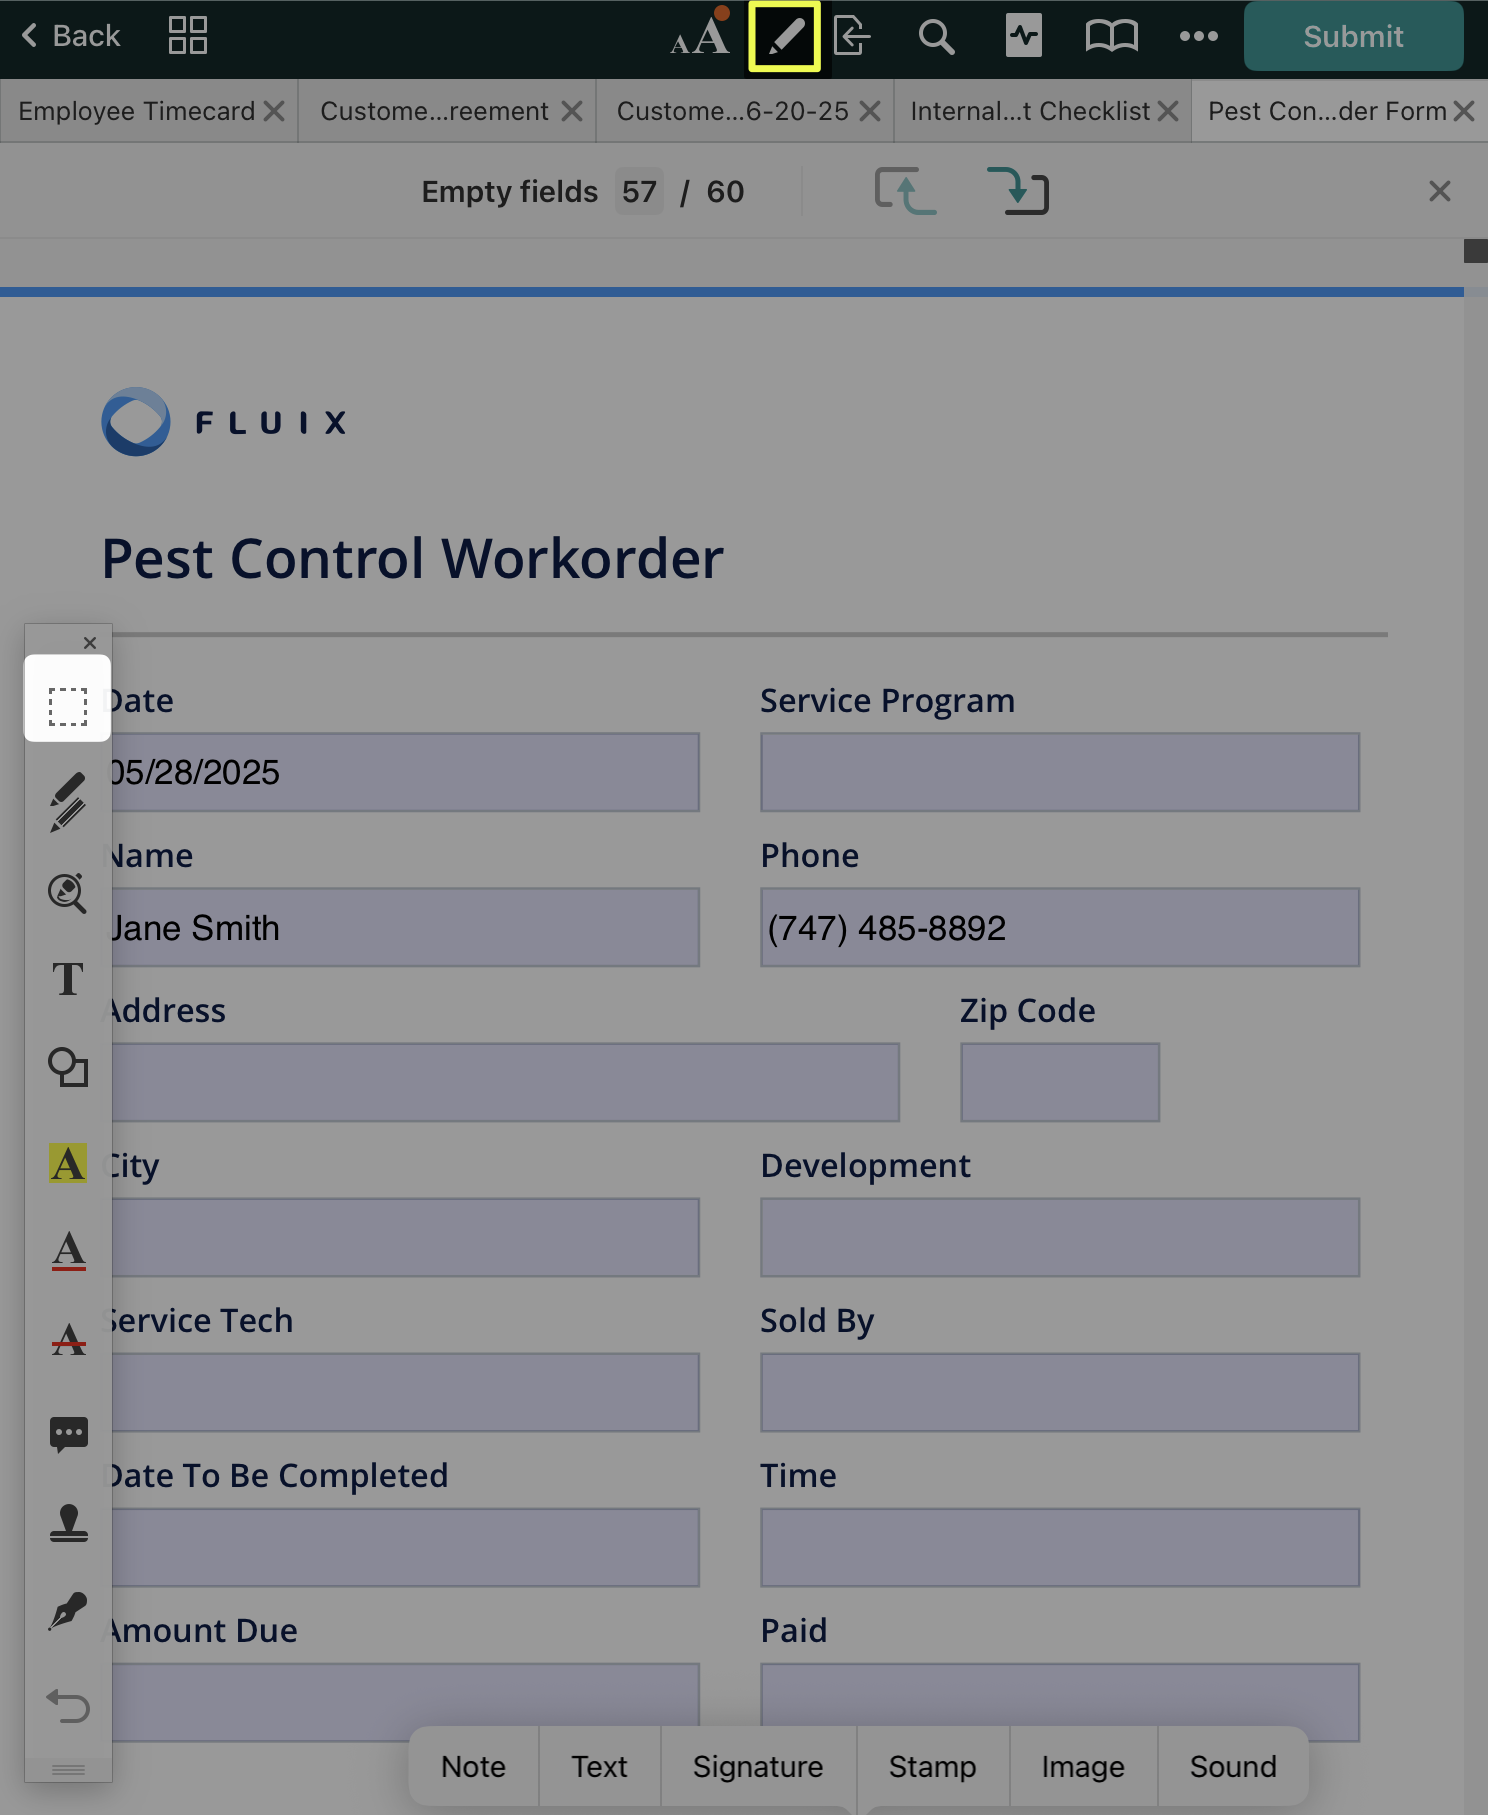Select the yellow text highlight tool
Screen dimensions: 1488x1815
68,1163
